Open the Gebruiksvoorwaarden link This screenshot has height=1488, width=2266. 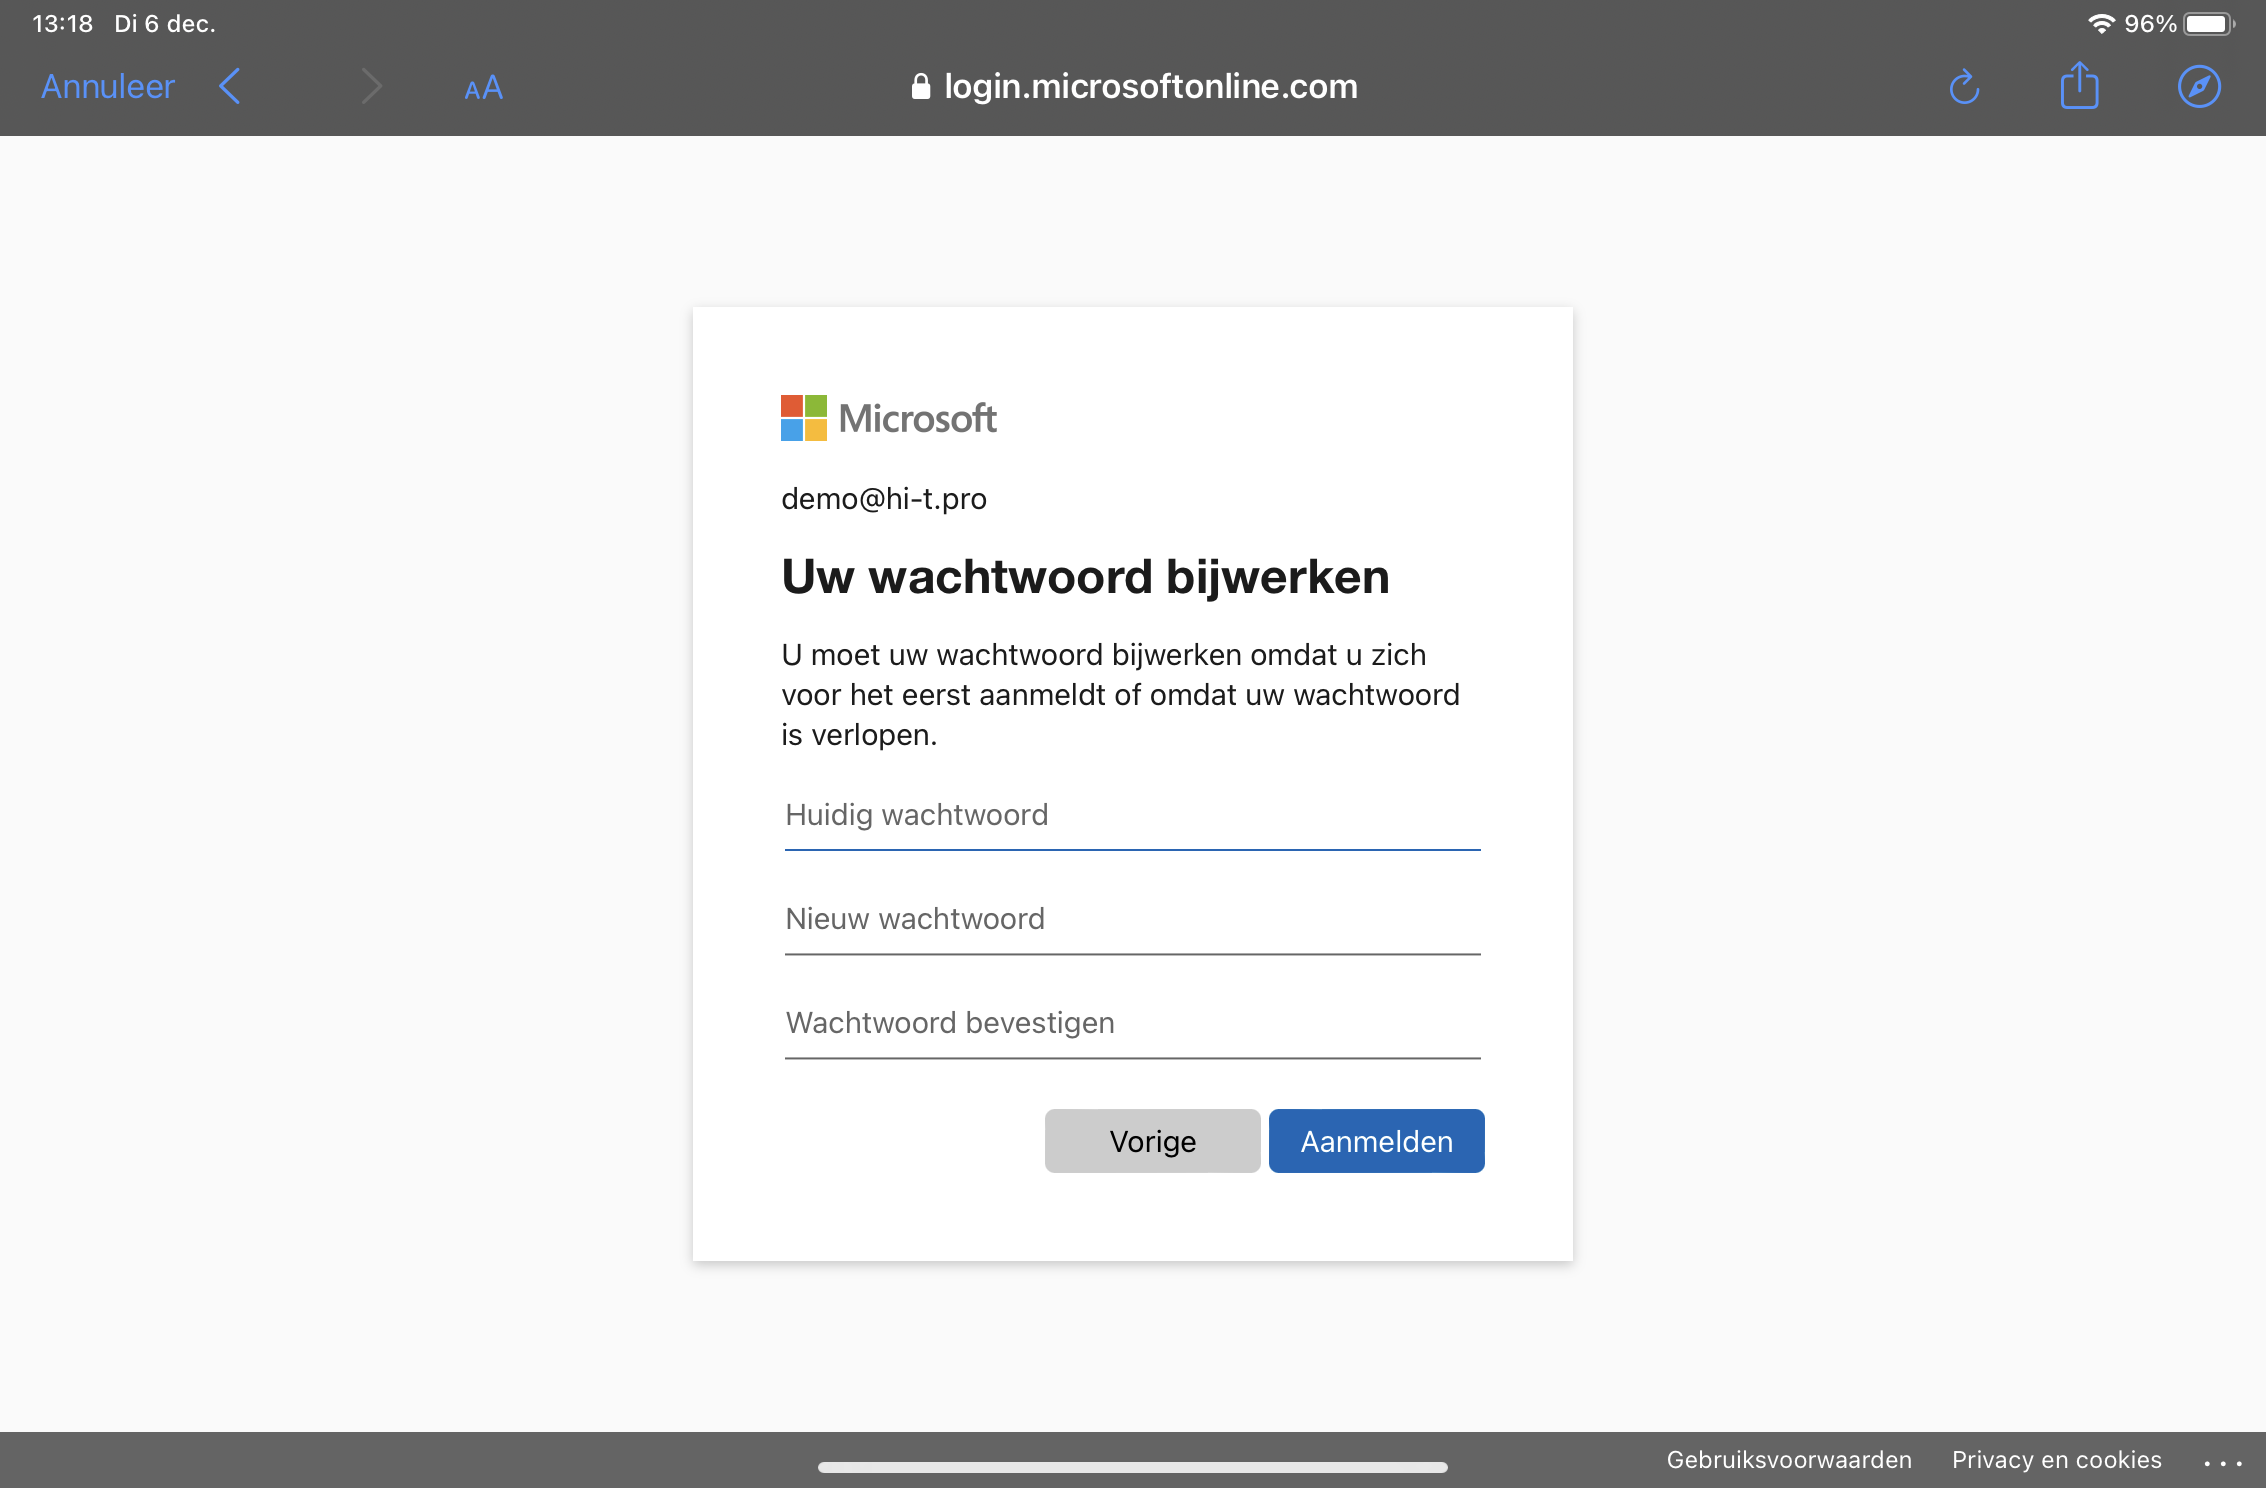[x=1789, y=1460]
